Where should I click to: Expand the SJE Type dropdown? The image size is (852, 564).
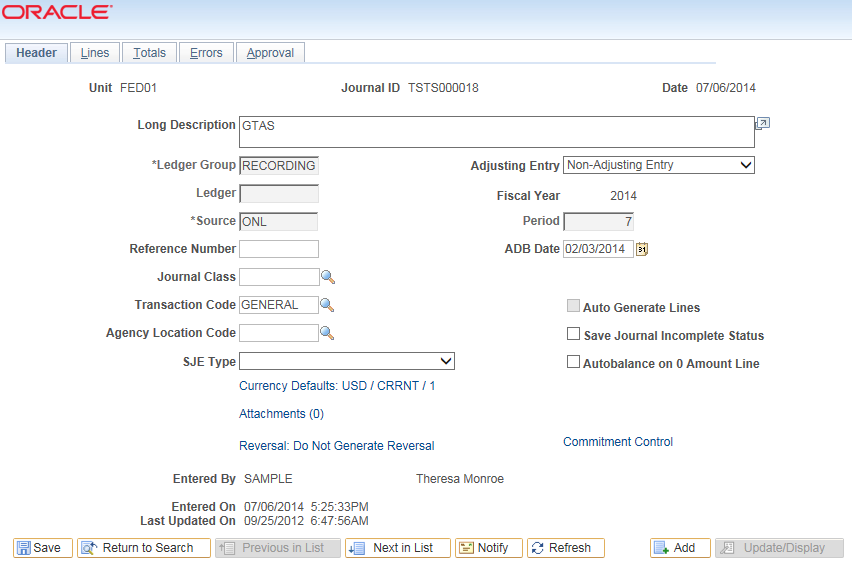point(347,361)
